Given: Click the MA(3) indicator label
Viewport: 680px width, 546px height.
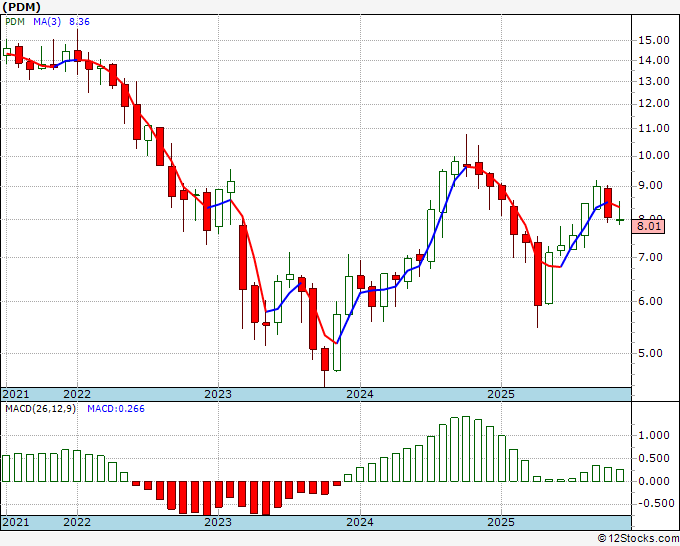Looking at the screenshot, I should [47, 21].
